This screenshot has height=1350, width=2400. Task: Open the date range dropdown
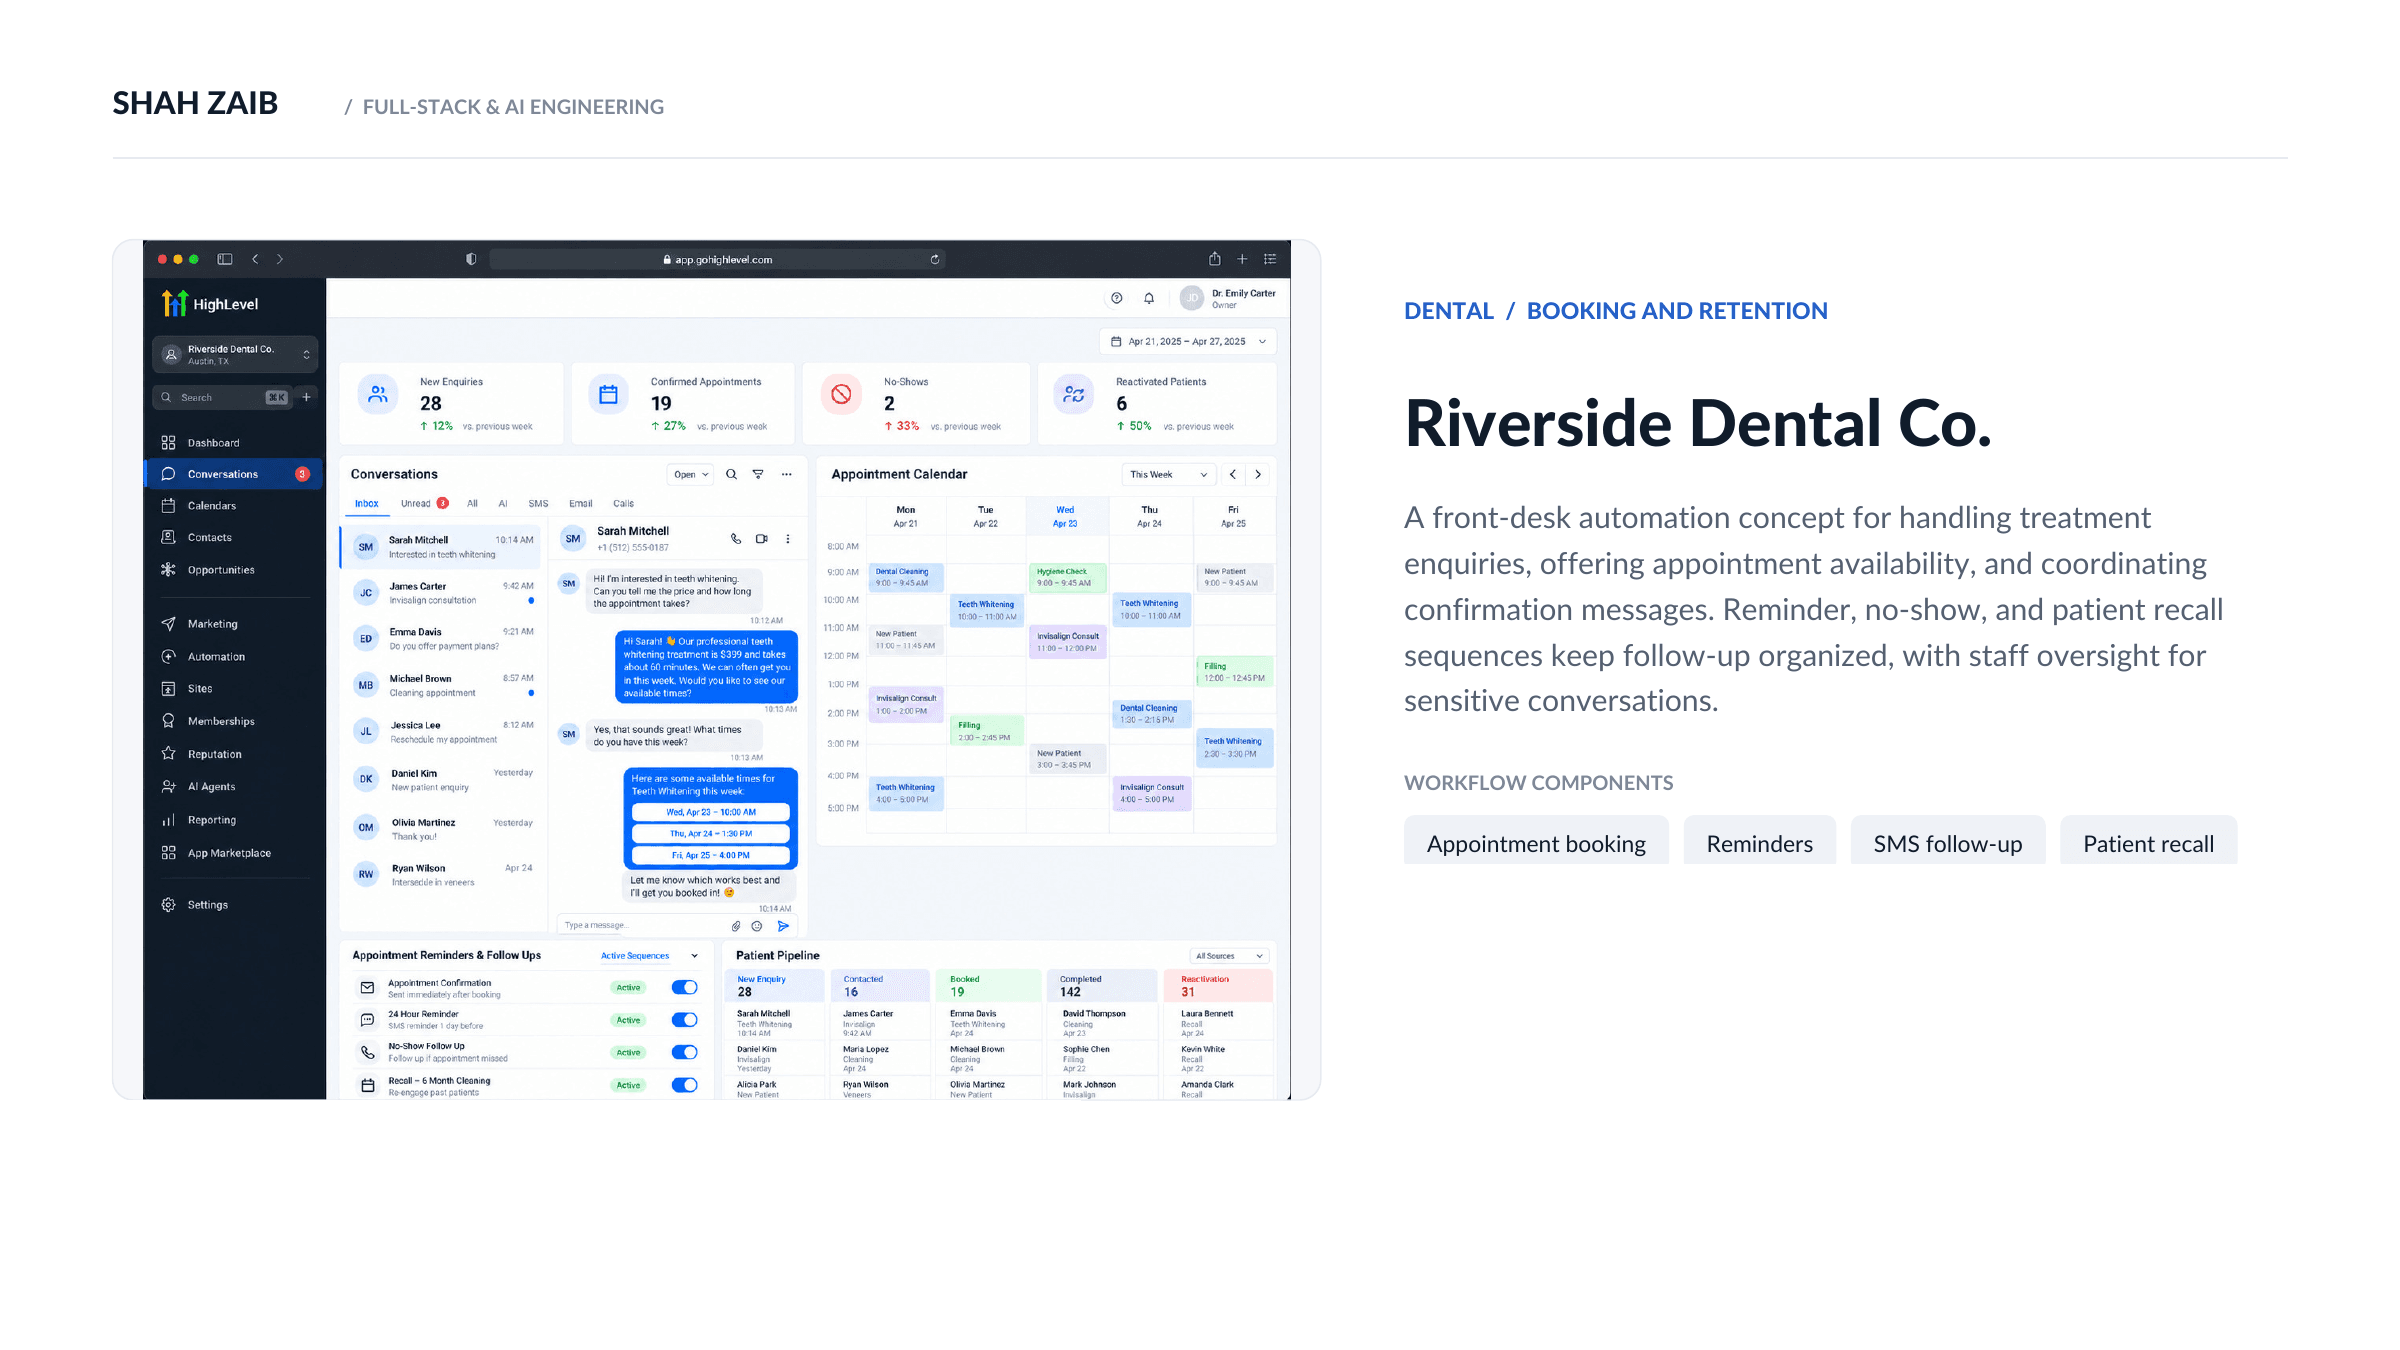pyautogui.click(x=1188, y=341)
